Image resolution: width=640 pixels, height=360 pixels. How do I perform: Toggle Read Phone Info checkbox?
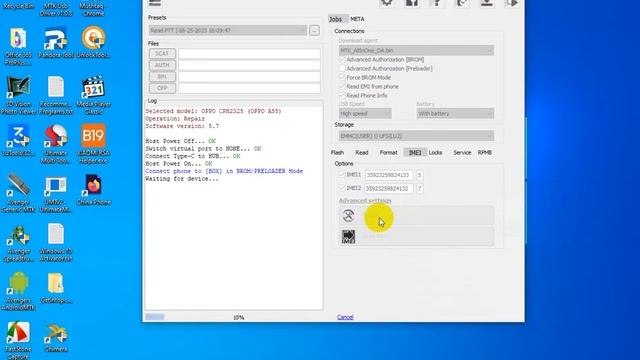point(342,96)
